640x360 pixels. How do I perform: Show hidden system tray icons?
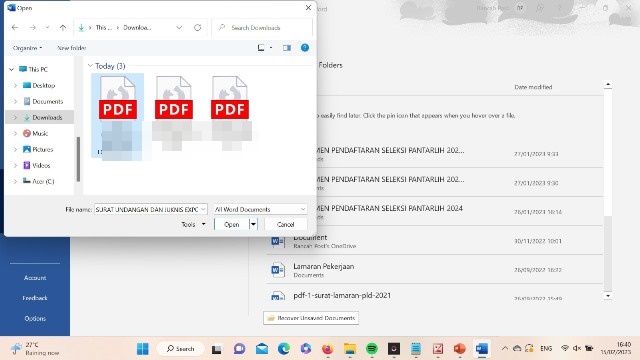pyautogui.click(x=505, y=349)
